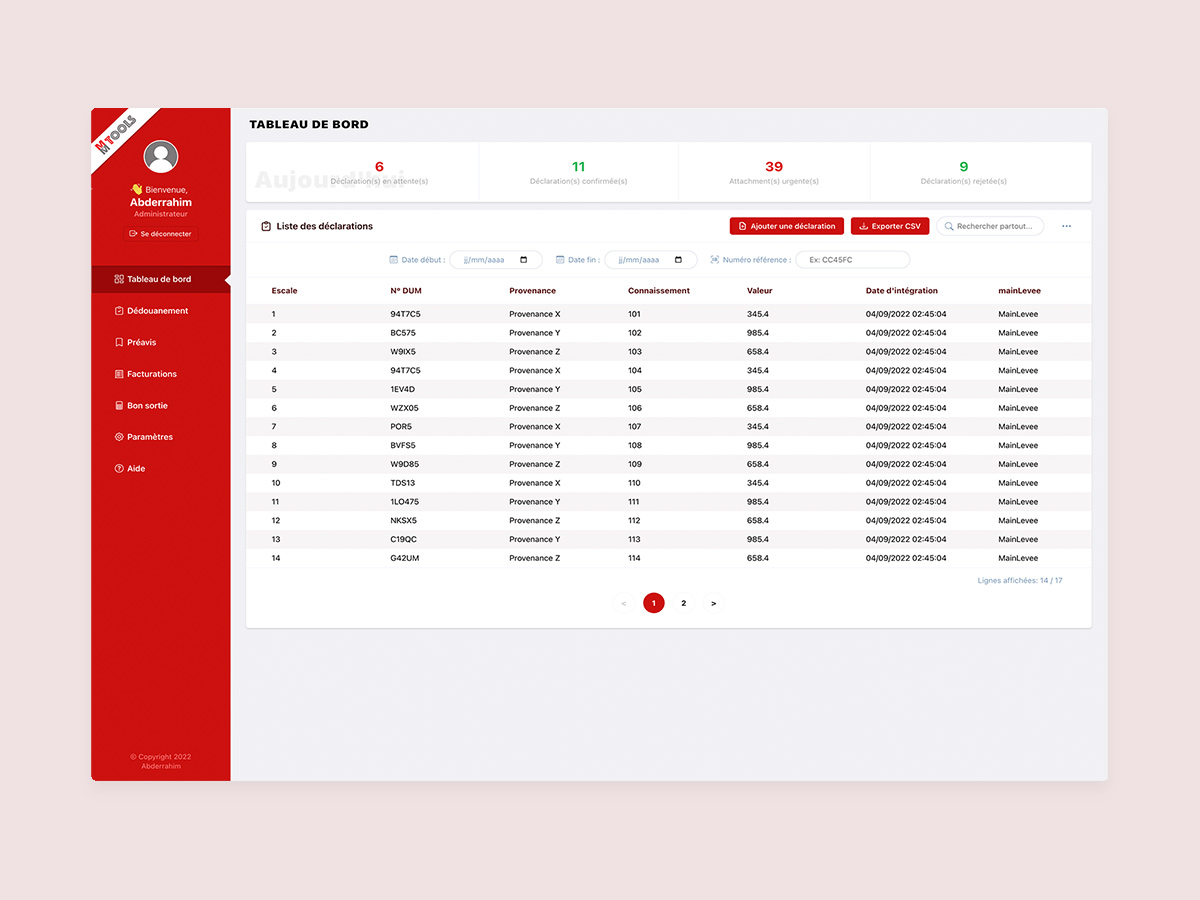Click the M Tools logo ribbon

pyautogui.click(x=116, y=134)
